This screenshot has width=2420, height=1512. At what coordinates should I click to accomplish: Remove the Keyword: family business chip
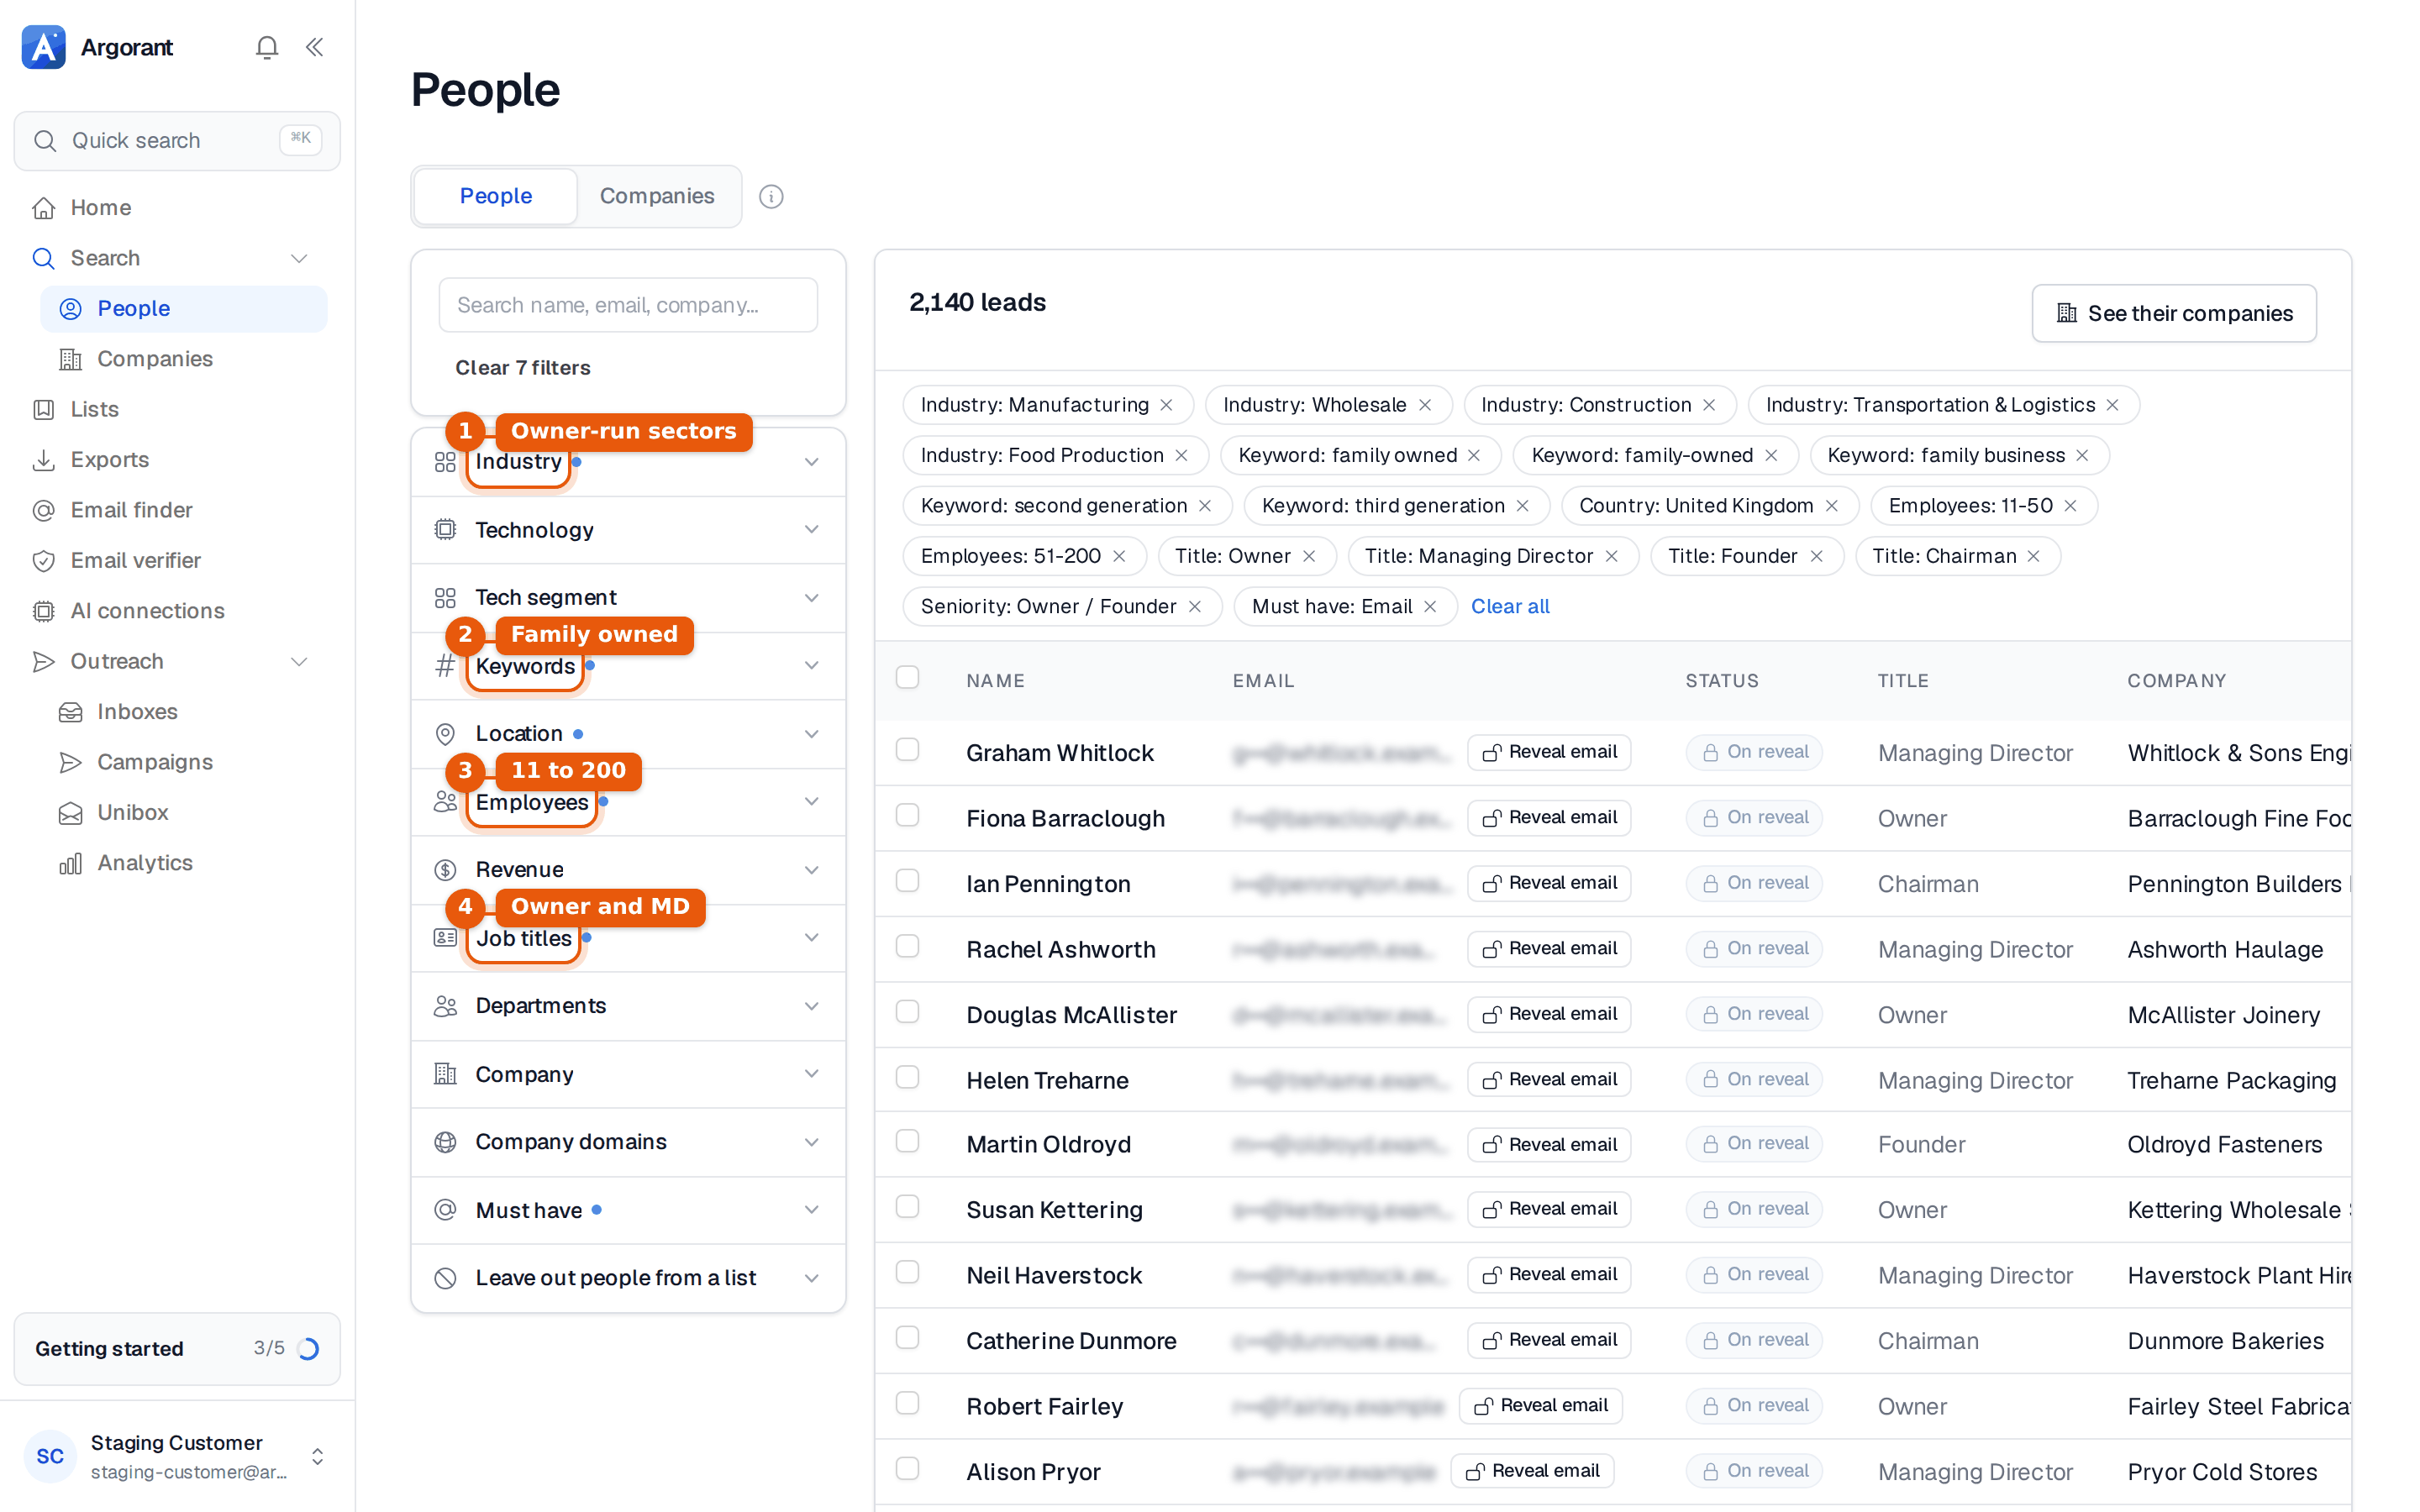coord(2082,455)
